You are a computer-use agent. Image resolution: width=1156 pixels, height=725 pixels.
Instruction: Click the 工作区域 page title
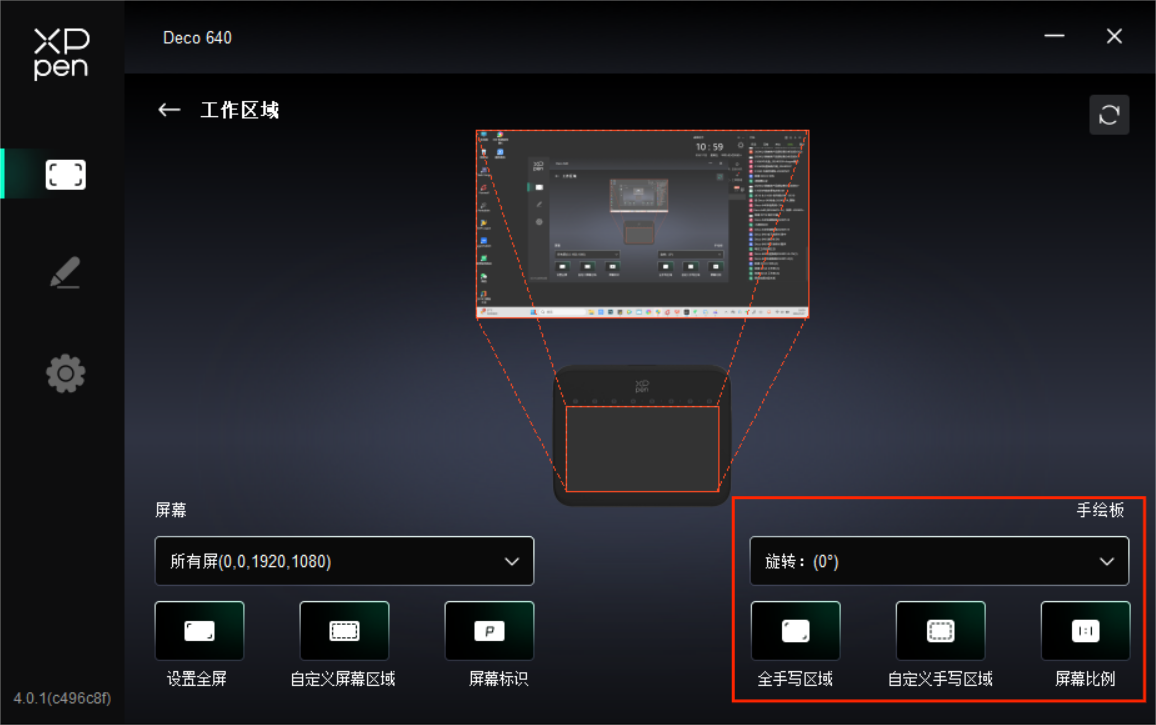coord(240,110)
